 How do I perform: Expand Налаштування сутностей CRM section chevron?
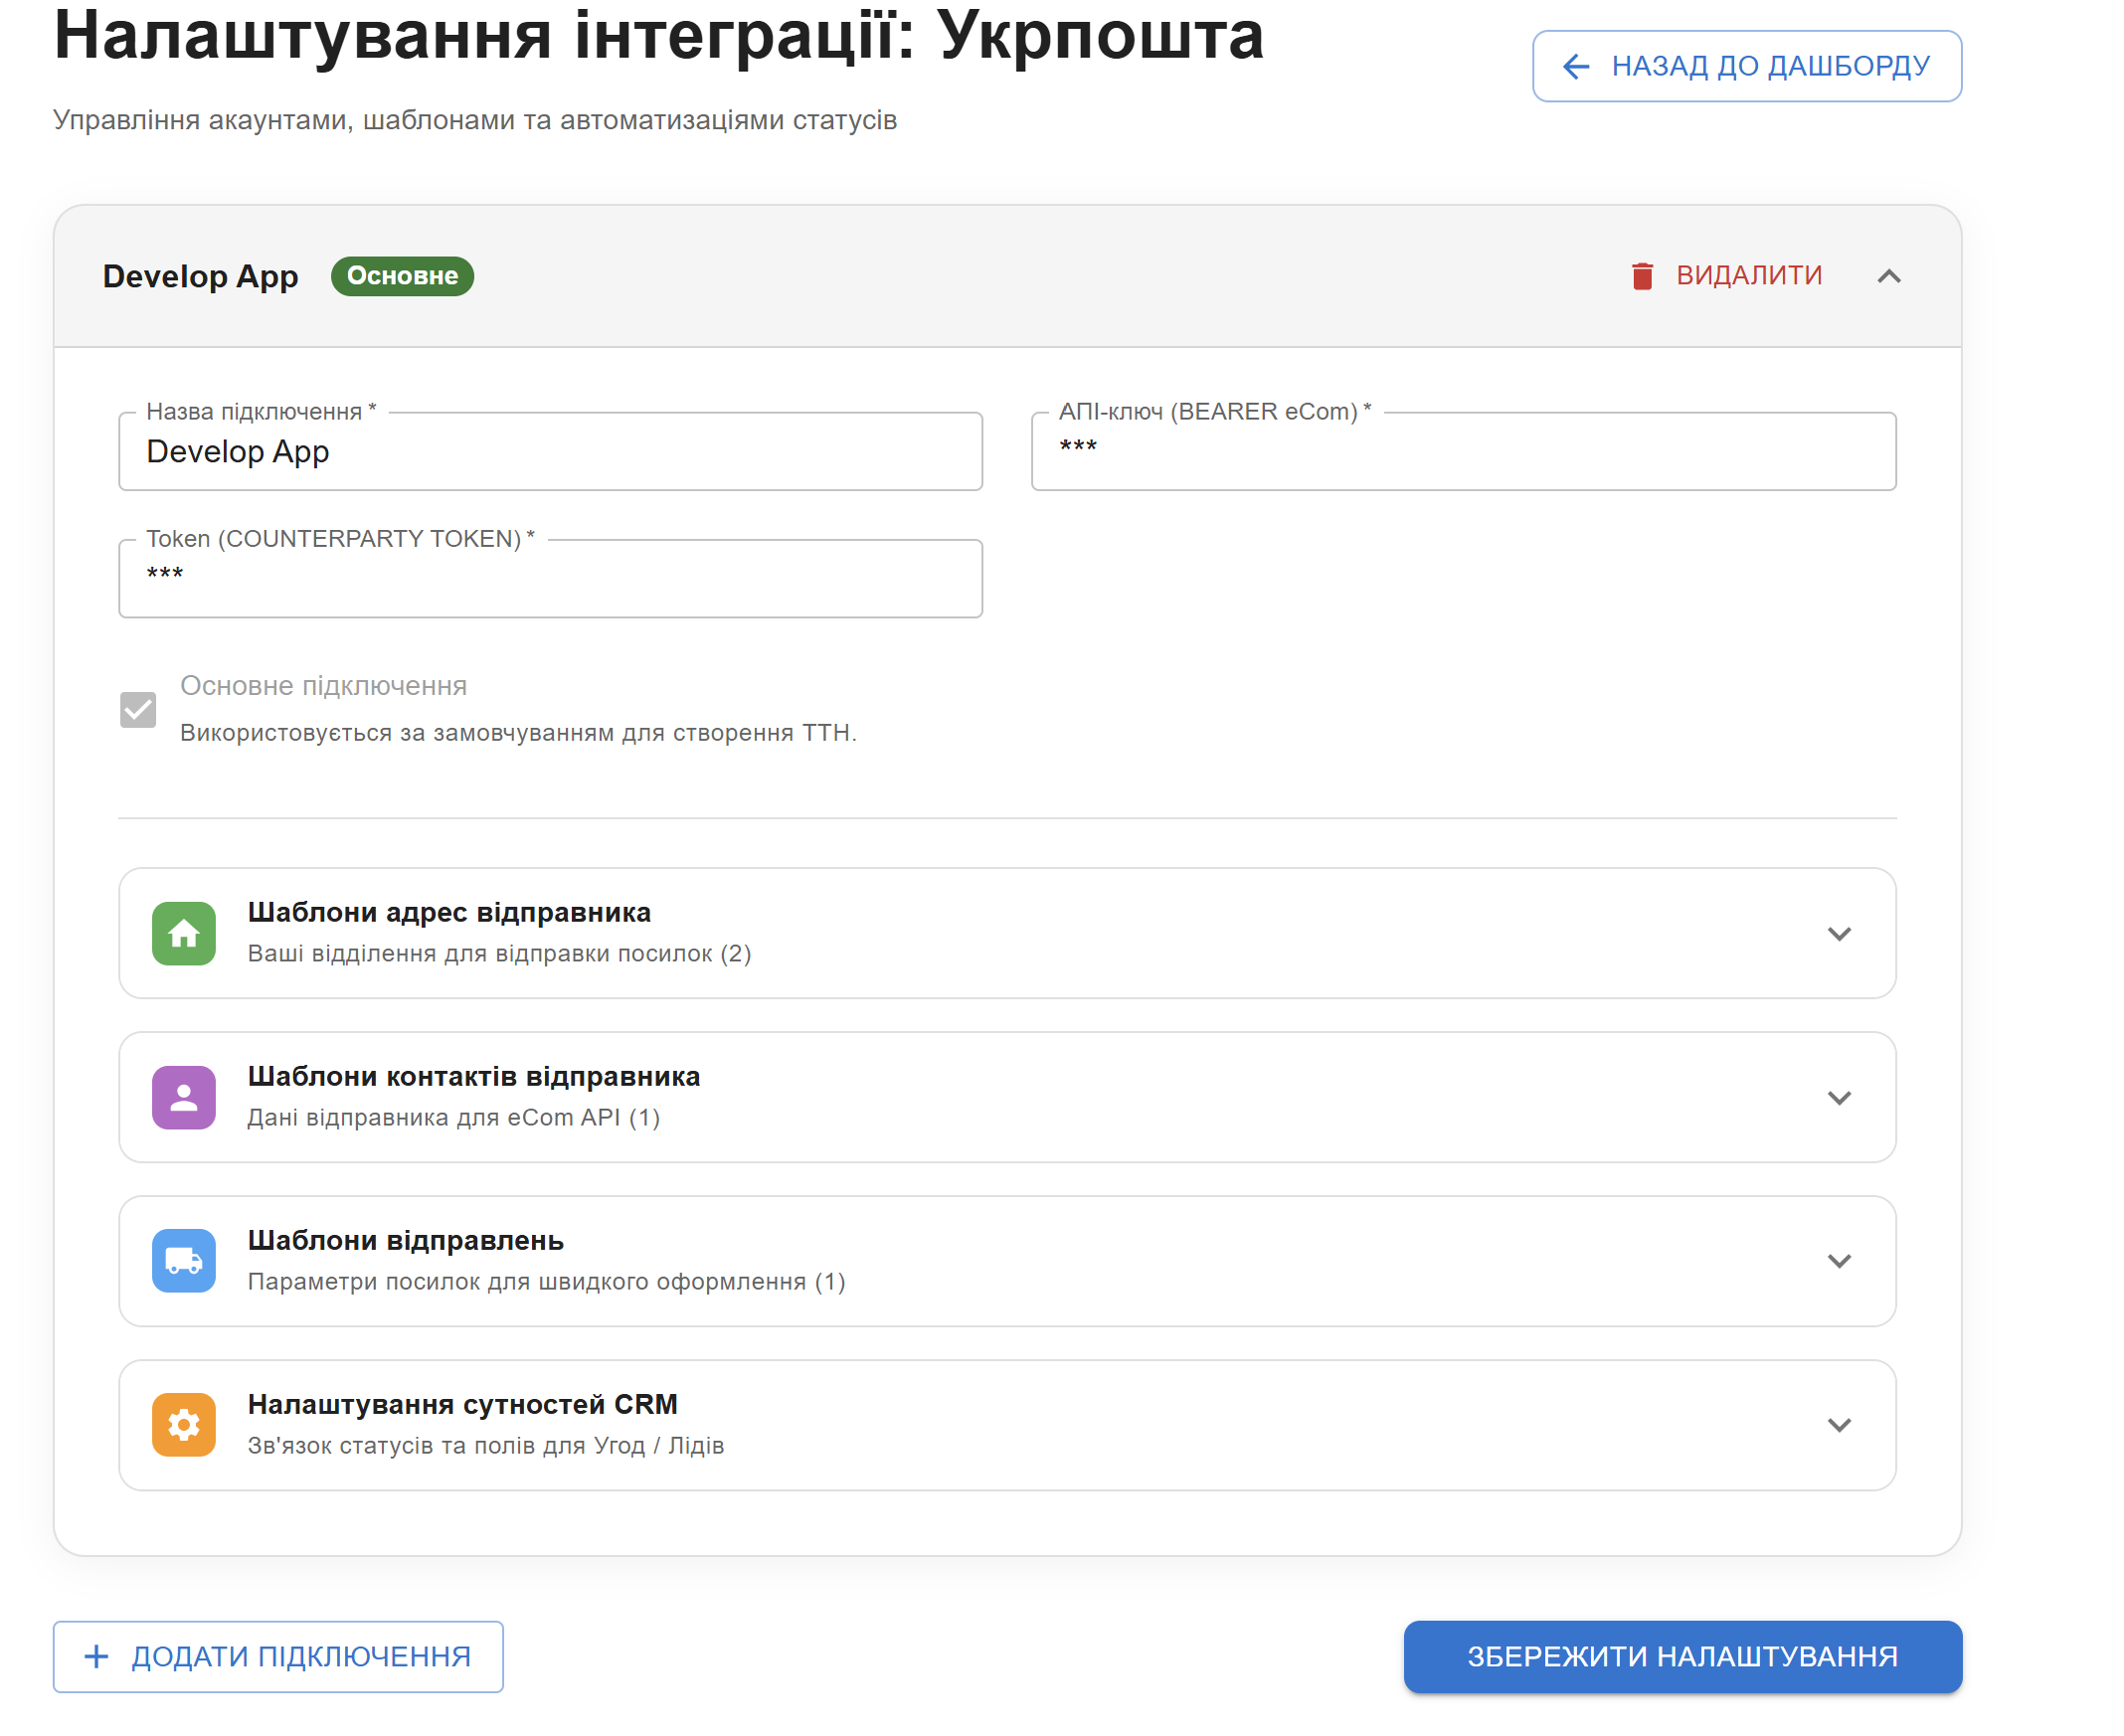click(1839, 1425)
